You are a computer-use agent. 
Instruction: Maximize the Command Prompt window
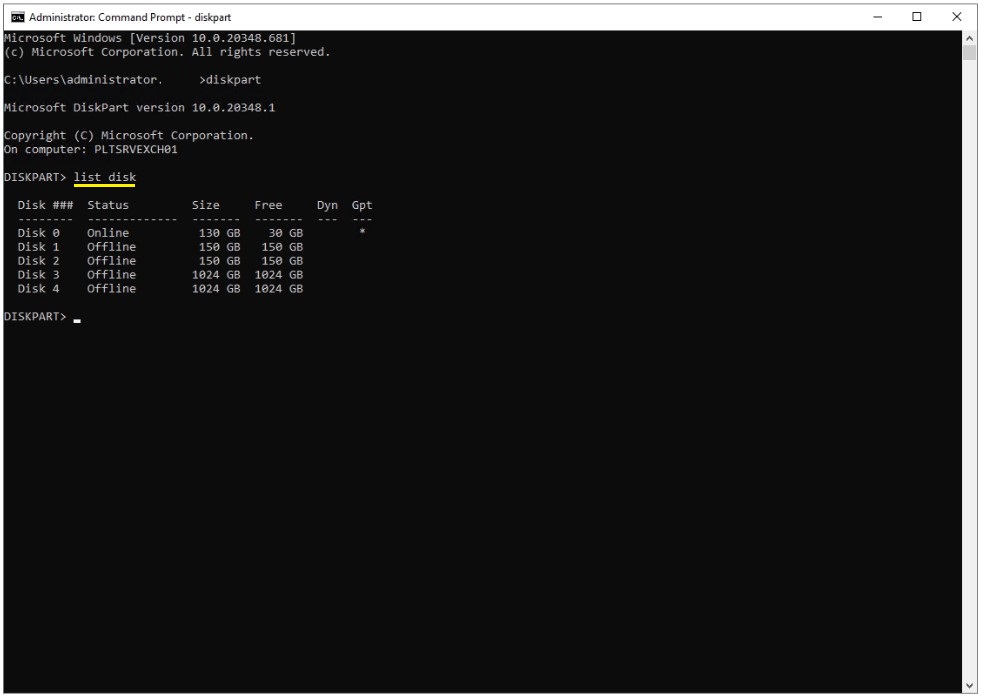coord(917,17)
